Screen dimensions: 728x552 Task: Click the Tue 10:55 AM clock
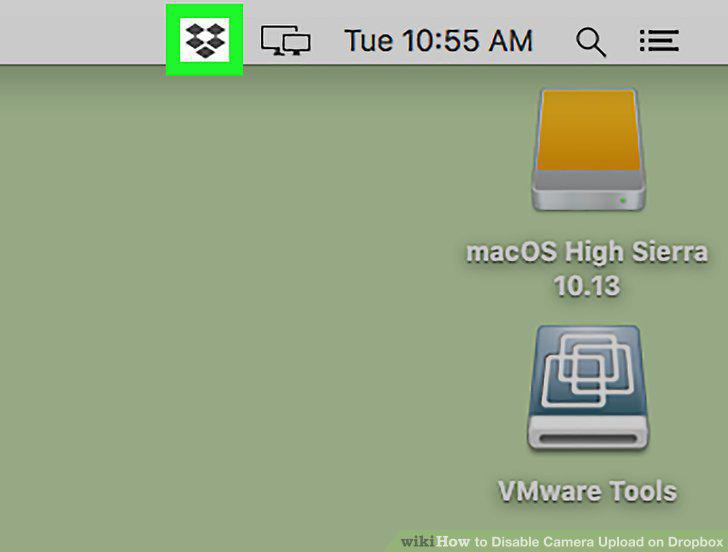point(438,40)
